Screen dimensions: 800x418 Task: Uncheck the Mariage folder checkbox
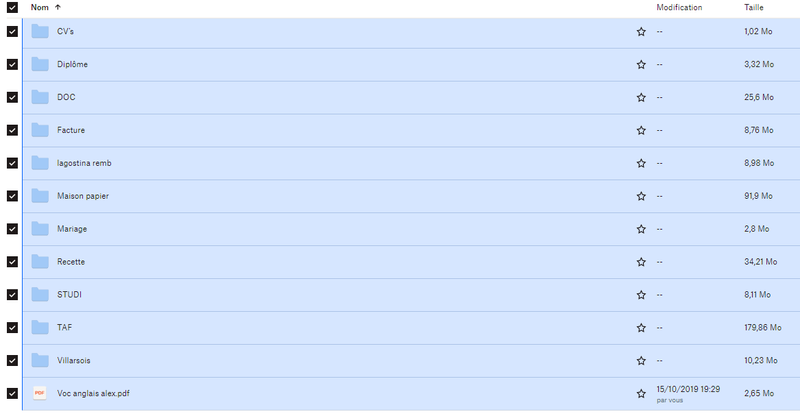12,229
